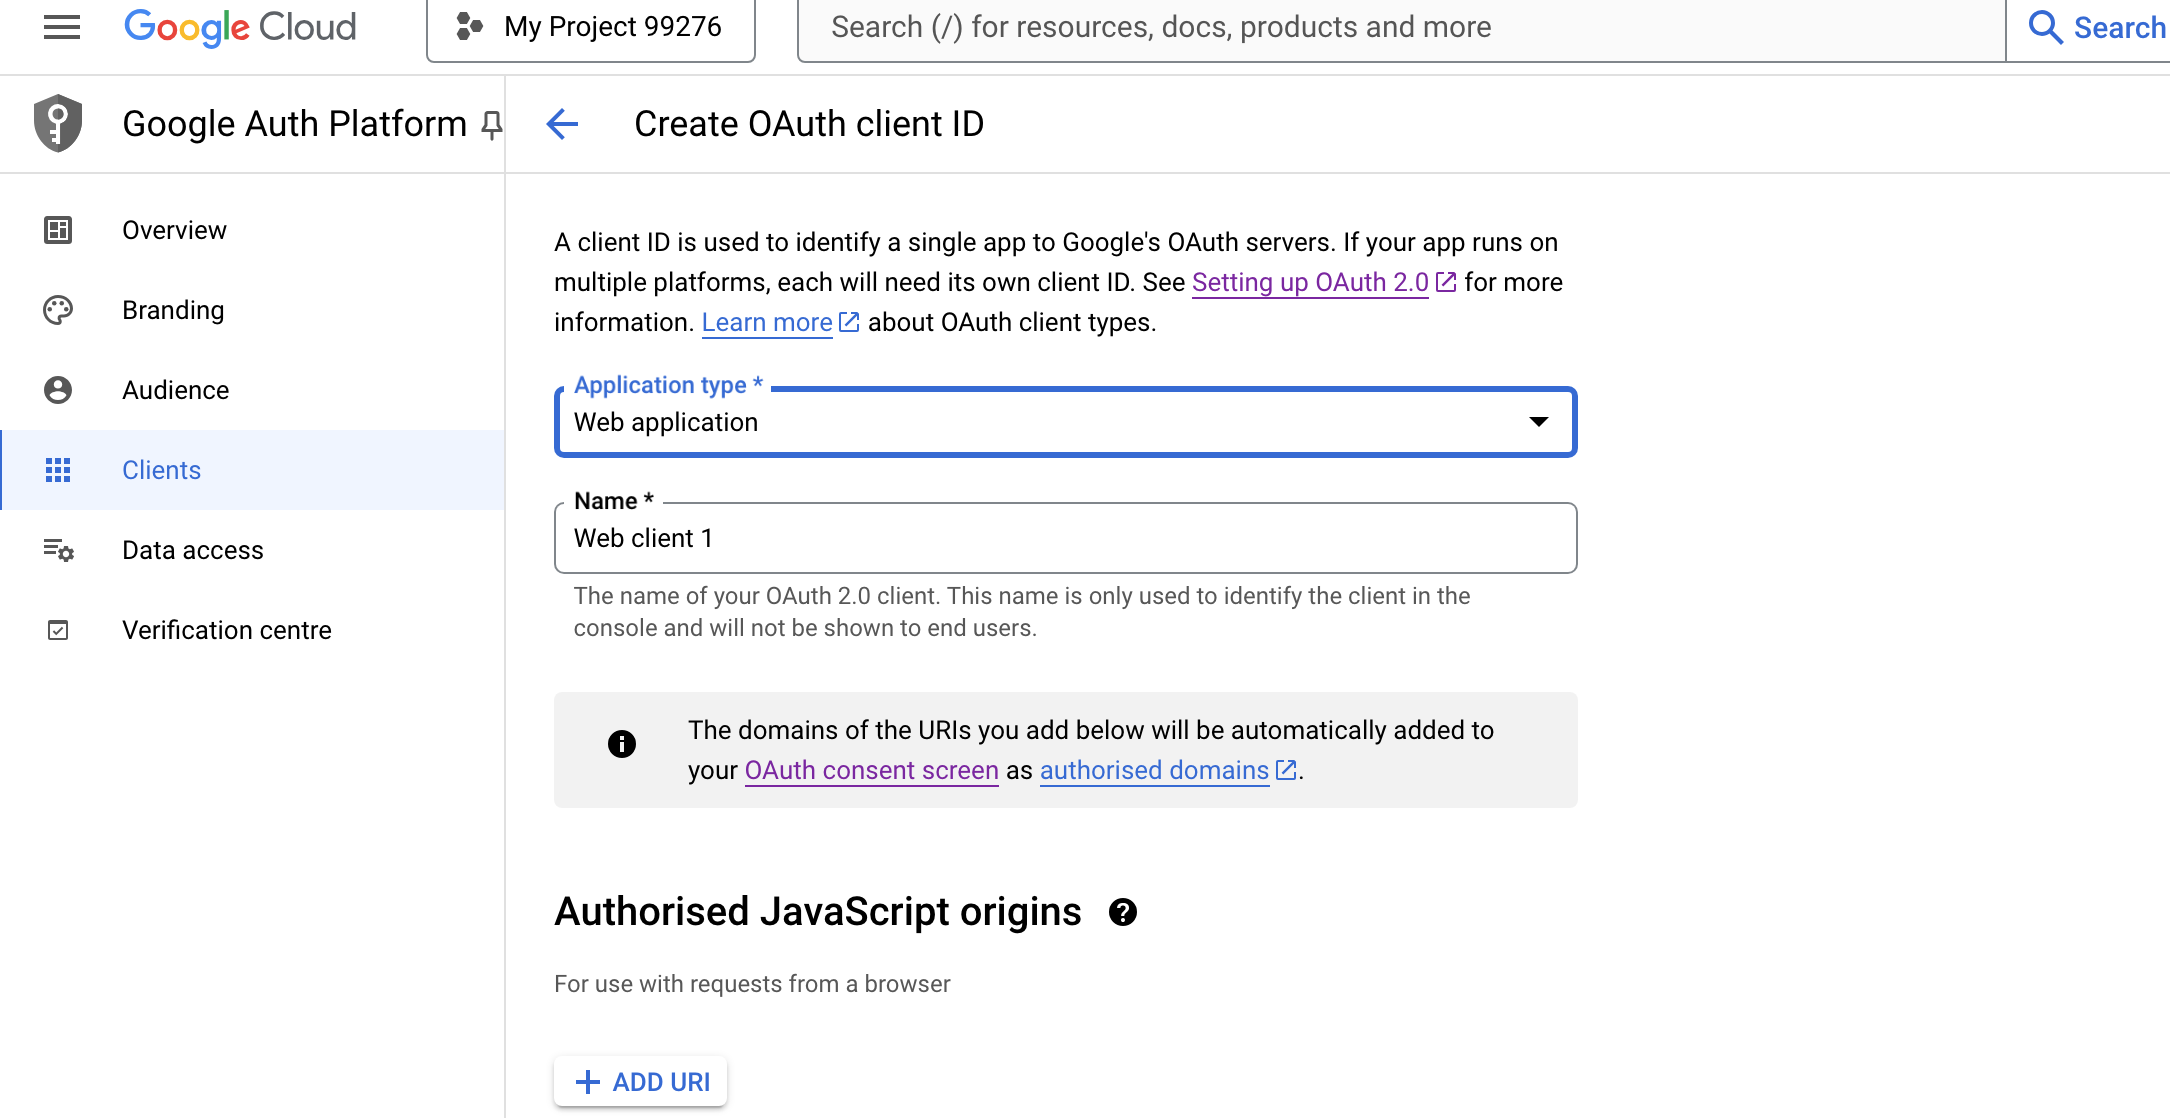The image size is (2170, 1118).
Task: Click the ADD URI button
Action: coord(641,1082)
